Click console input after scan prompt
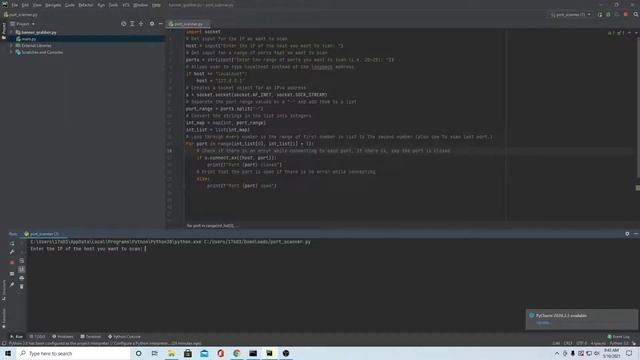This screenshot has height=360, width=640. pyautogui.click(x=146, y=249)
